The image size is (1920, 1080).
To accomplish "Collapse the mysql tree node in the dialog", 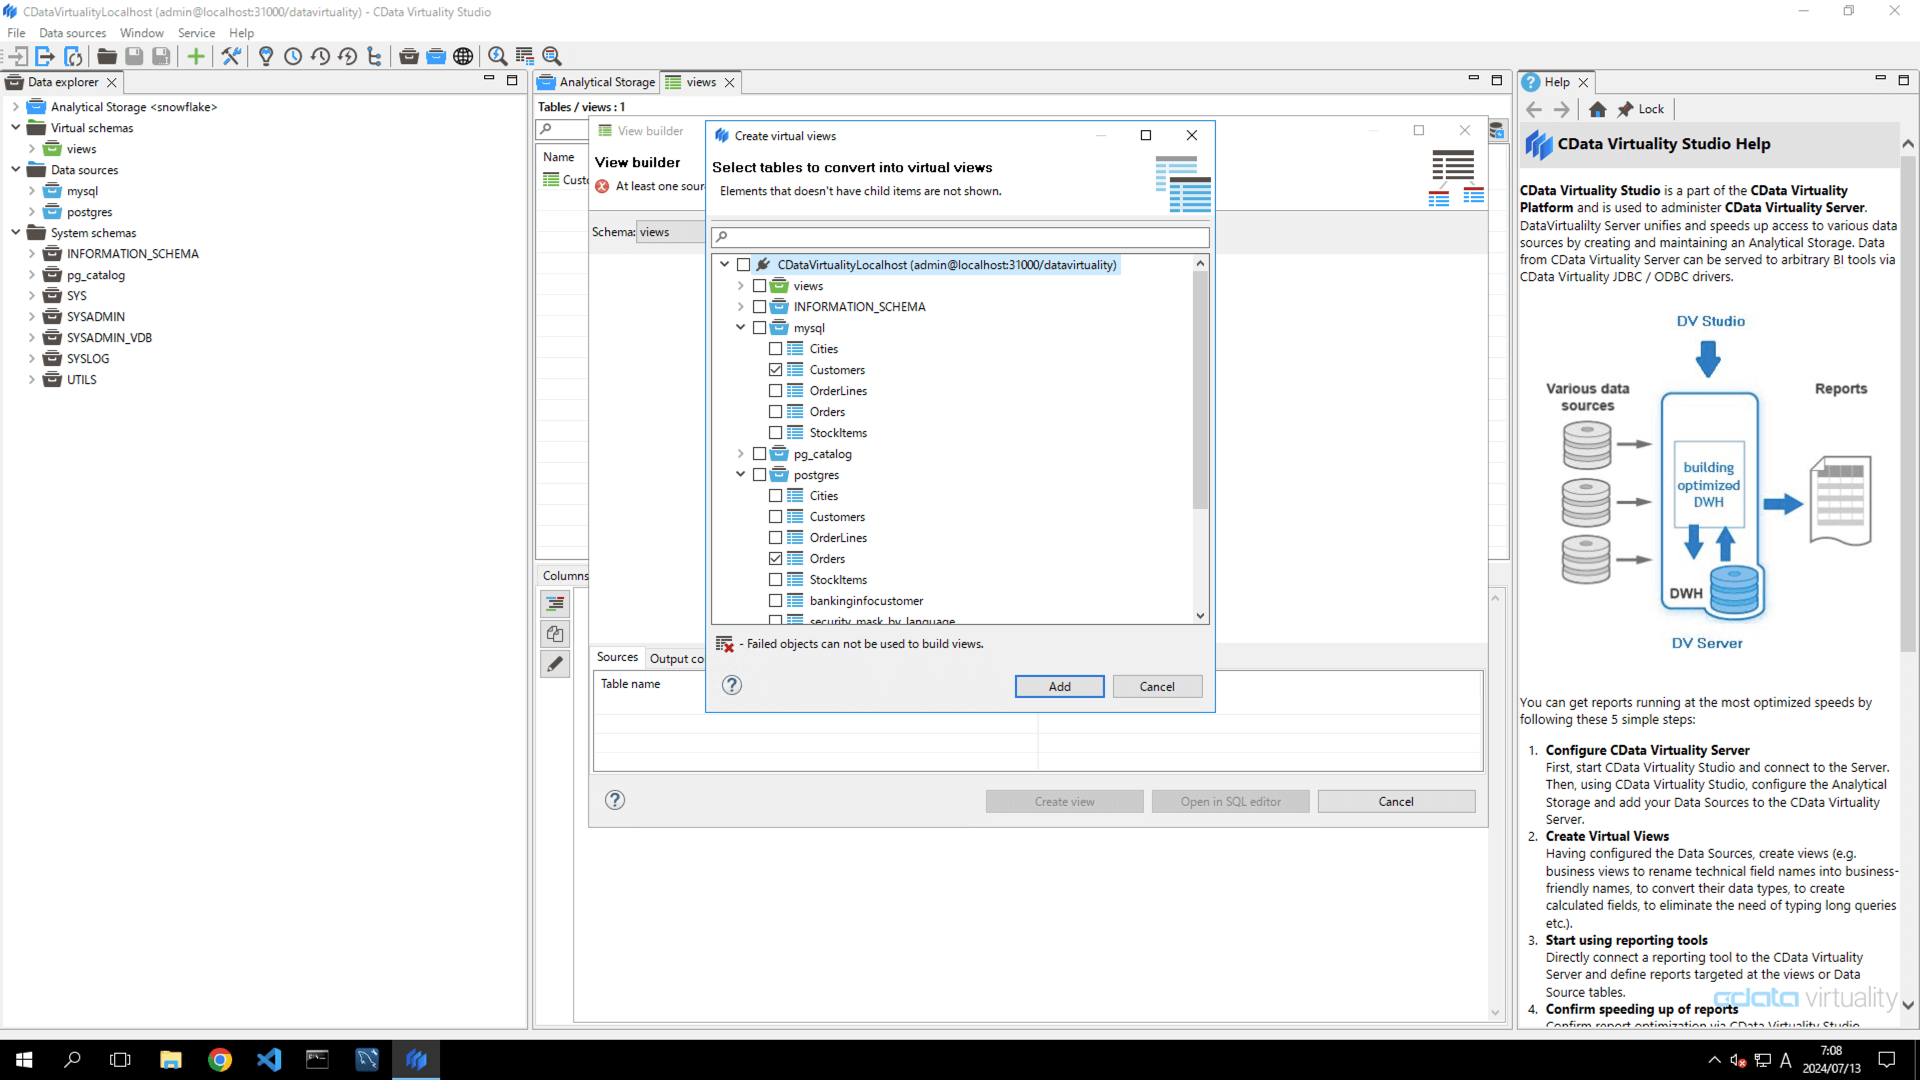I will [x=741, y=327].
